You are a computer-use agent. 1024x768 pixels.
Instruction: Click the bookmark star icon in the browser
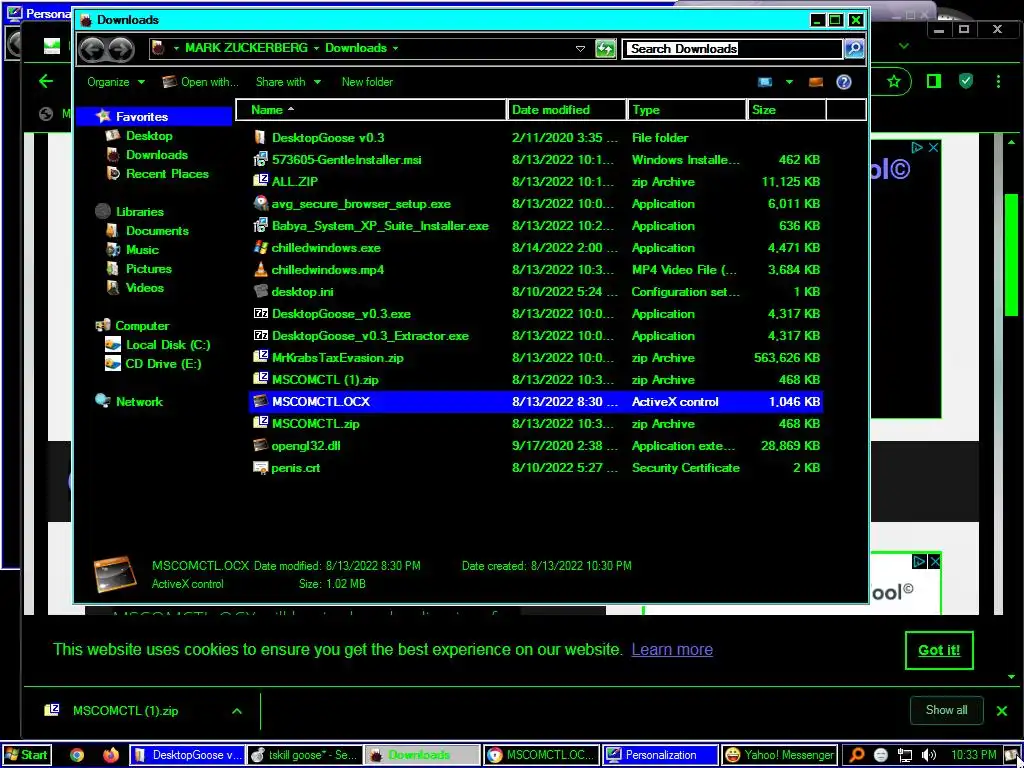893,81
